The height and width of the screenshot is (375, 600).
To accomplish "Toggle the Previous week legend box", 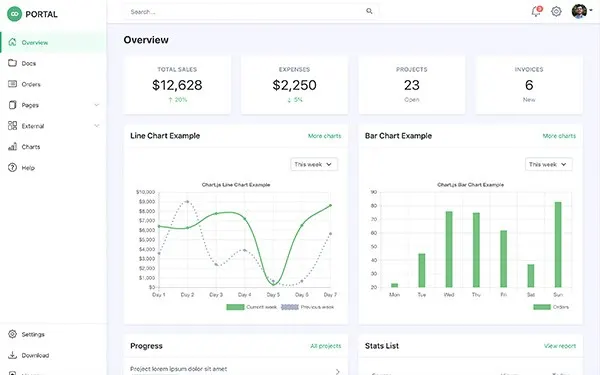I will click(290, 307).
